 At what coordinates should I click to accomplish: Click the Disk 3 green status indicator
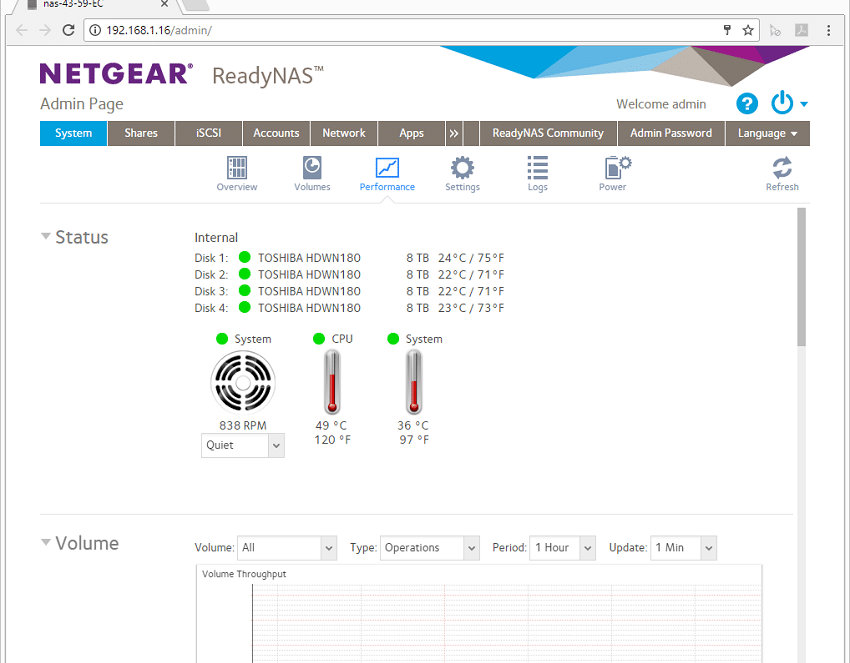[x=244, y=291]
